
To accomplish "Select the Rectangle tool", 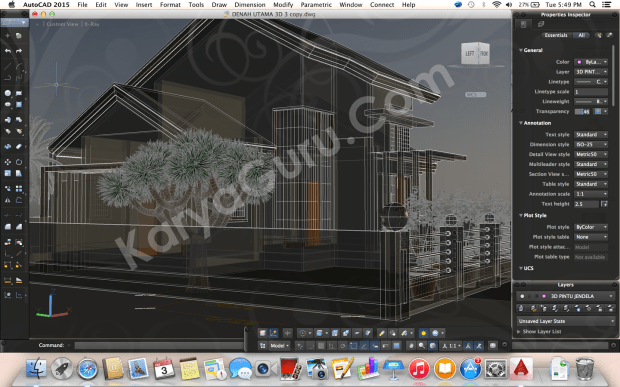I will (19, 93).
